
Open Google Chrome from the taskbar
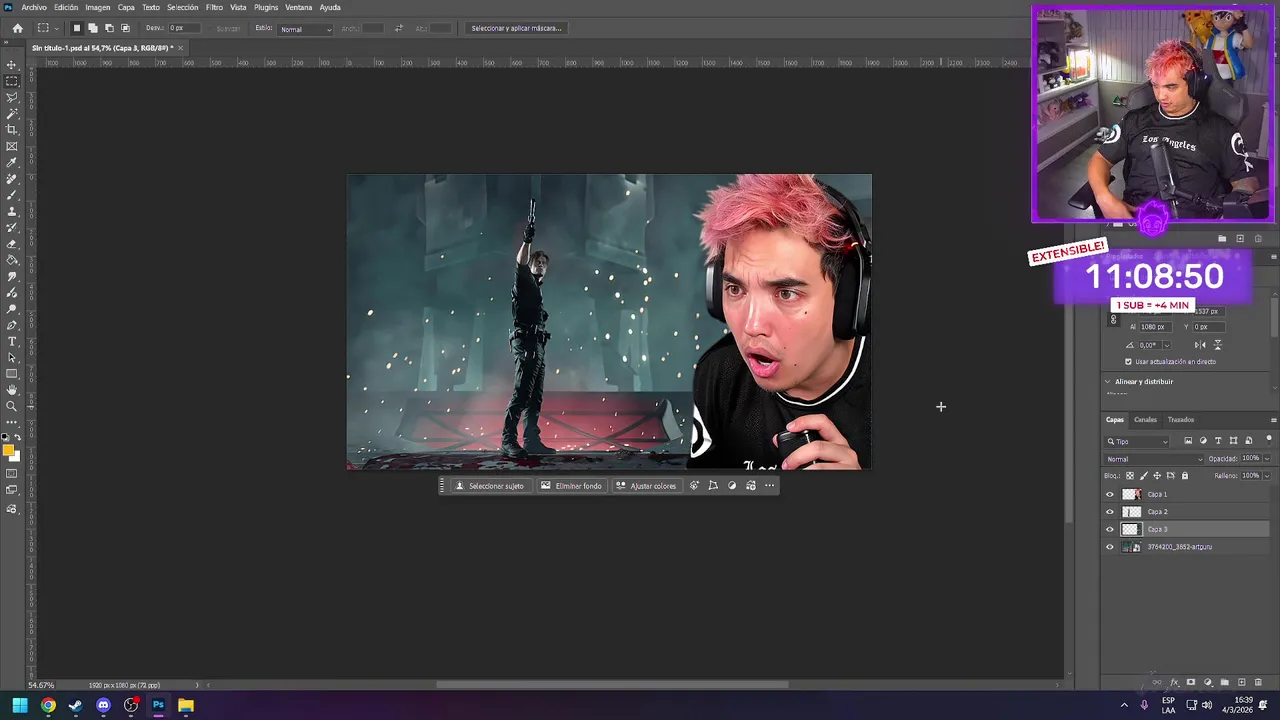pyautogui.click(x=48, y=706)
